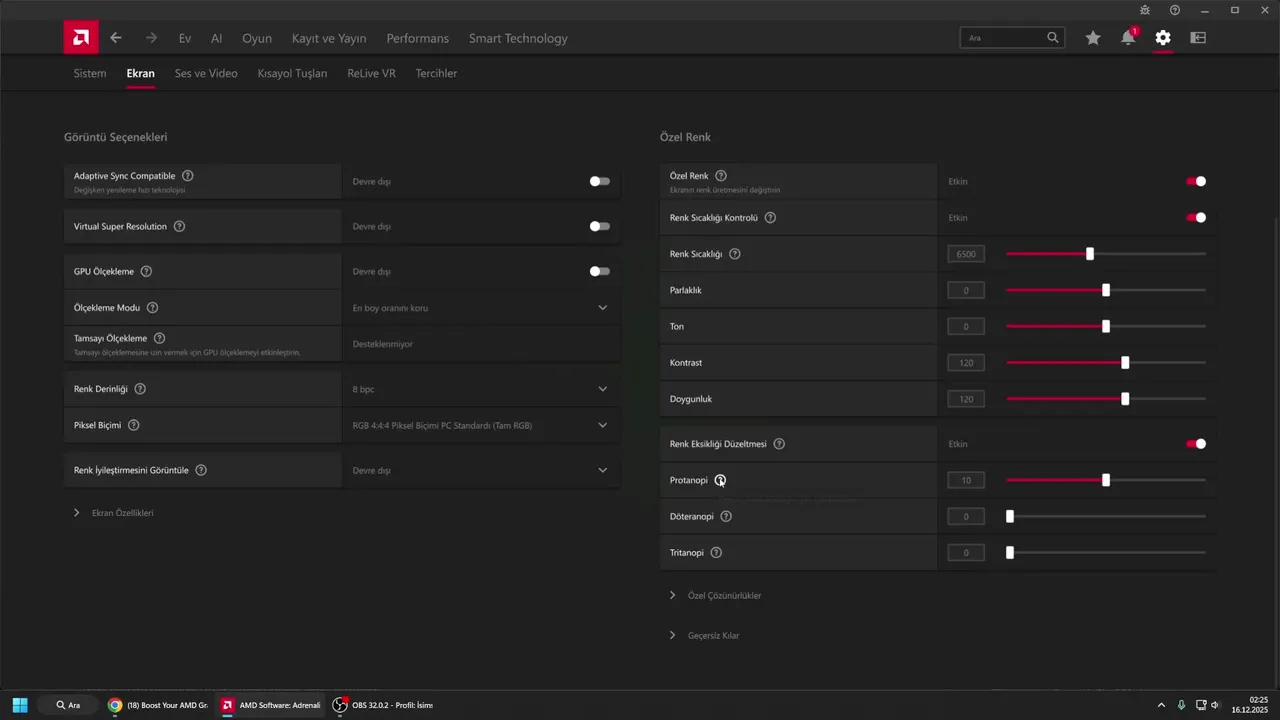Expand Ekran Özellikleri section
Screen dimensions: 1280x720
(113, 513)
